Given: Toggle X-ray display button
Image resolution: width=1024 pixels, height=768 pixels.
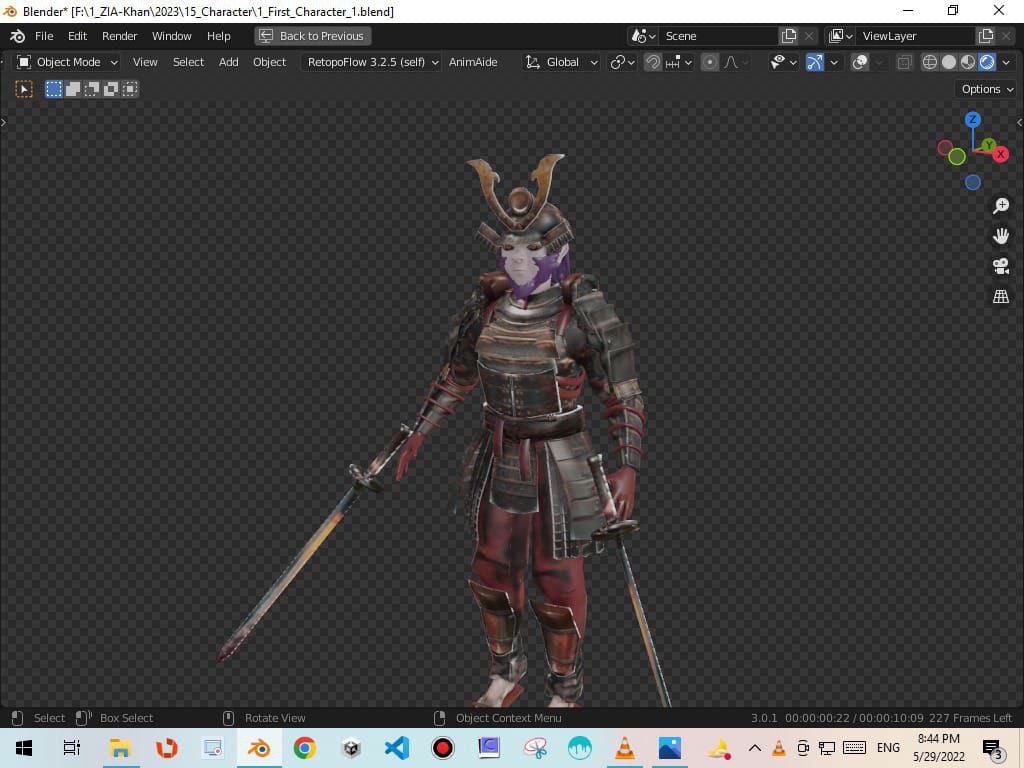Looking at the screenshot, I should [904, 62].
